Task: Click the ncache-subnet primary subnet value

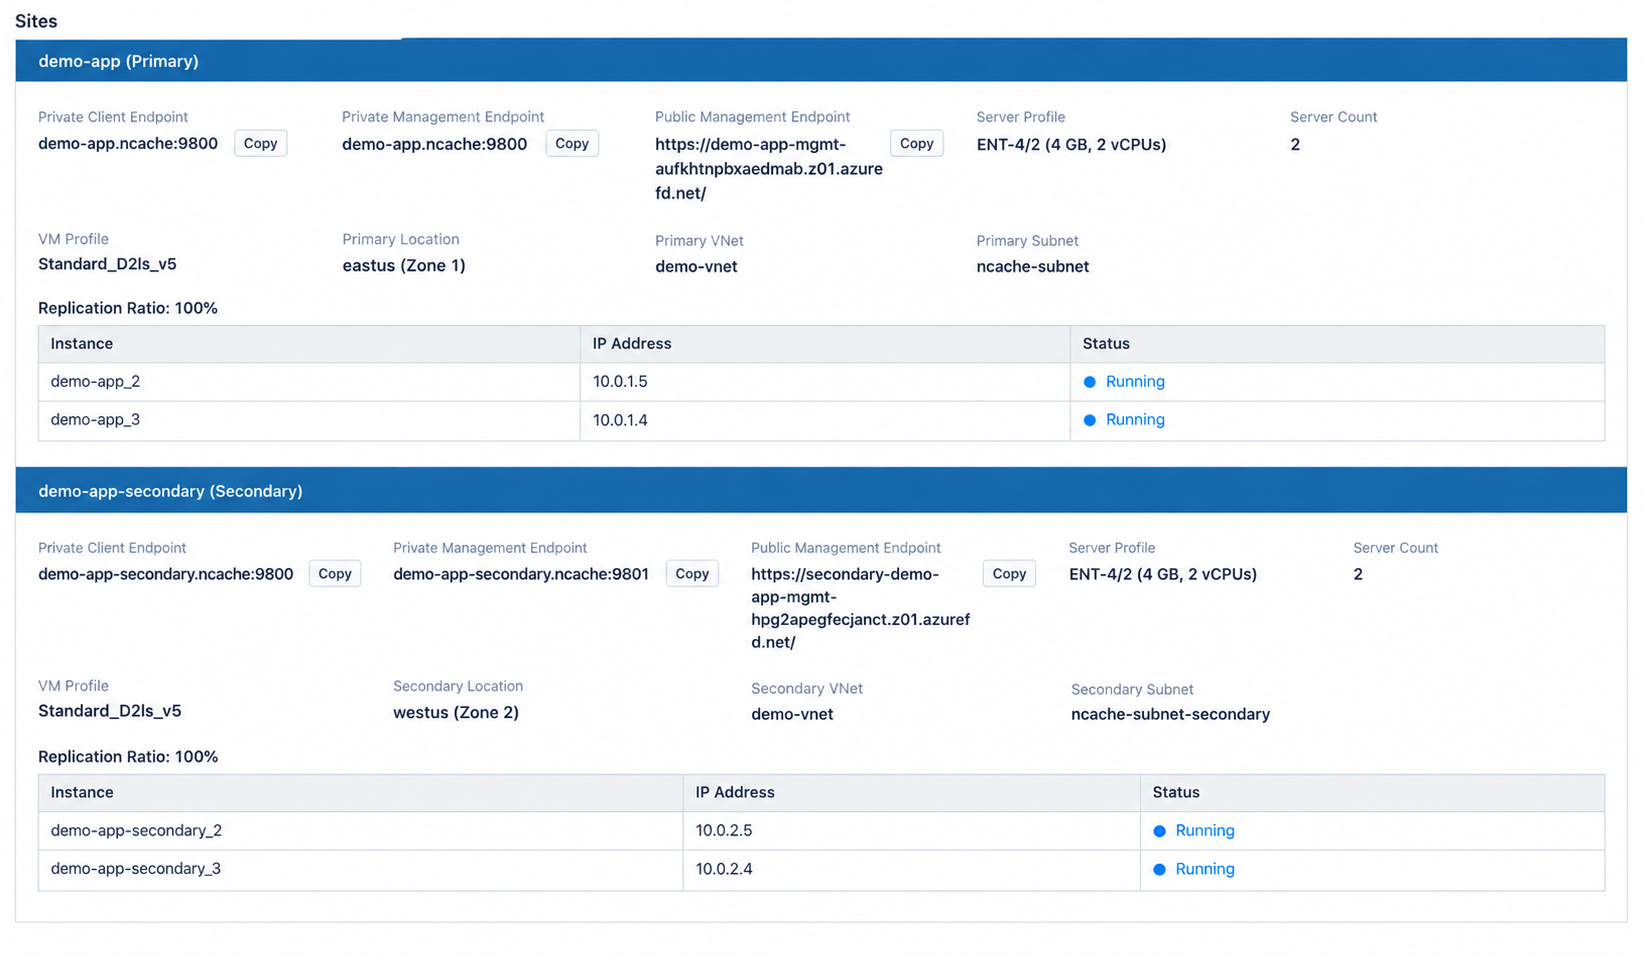Action: point(1033,266)
